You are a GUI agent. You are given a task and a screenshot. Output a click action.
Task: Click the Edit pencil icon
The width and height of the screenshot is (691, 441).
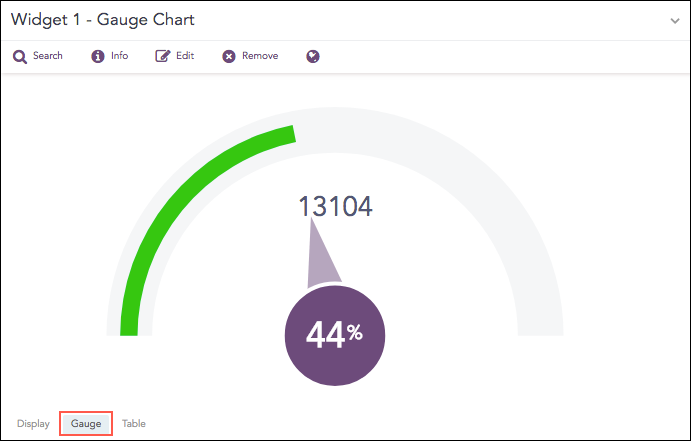(163, 57)
